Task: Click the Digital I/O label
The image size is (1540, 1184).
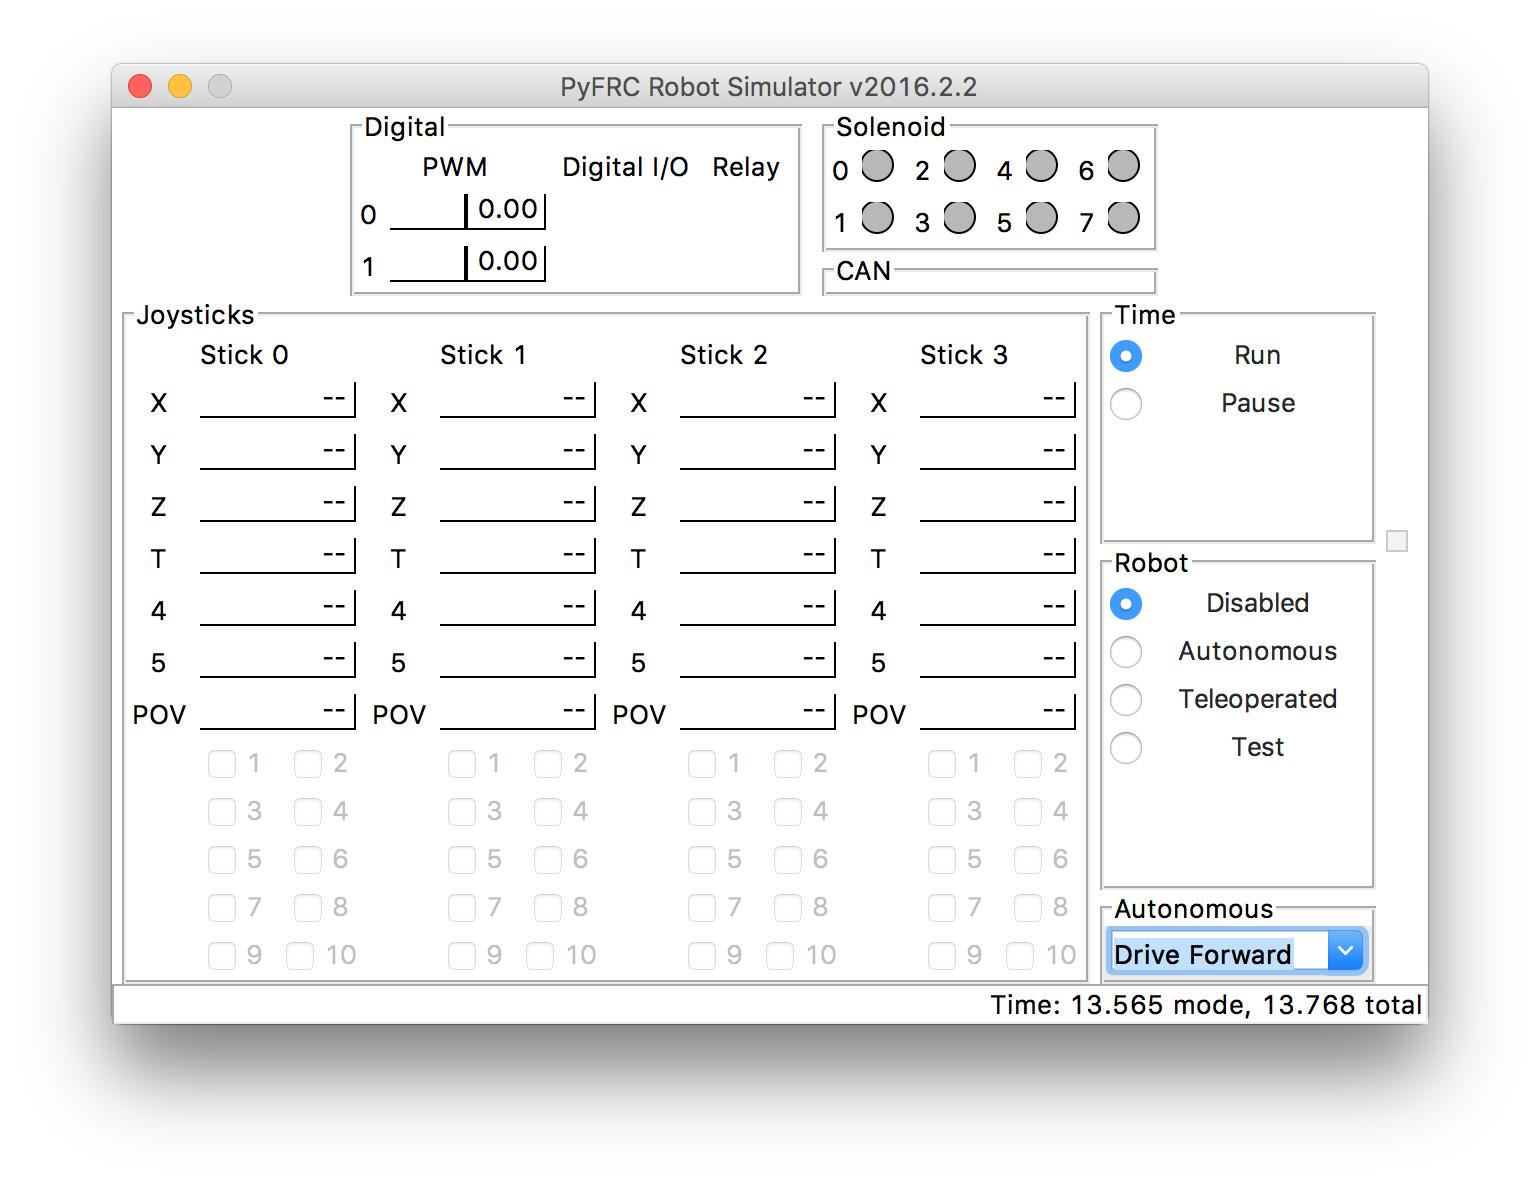Action: click(x=625, y=167)
